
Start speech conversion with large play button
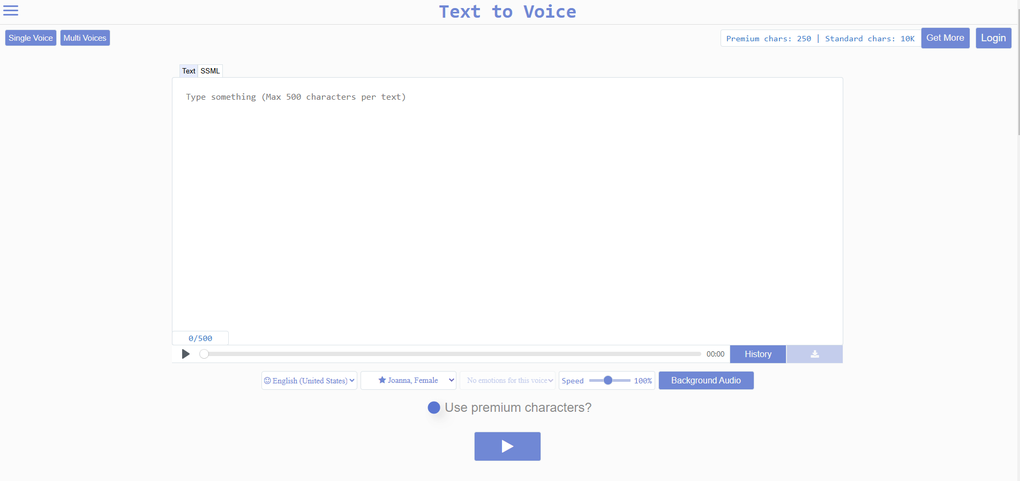pos(507,447)
